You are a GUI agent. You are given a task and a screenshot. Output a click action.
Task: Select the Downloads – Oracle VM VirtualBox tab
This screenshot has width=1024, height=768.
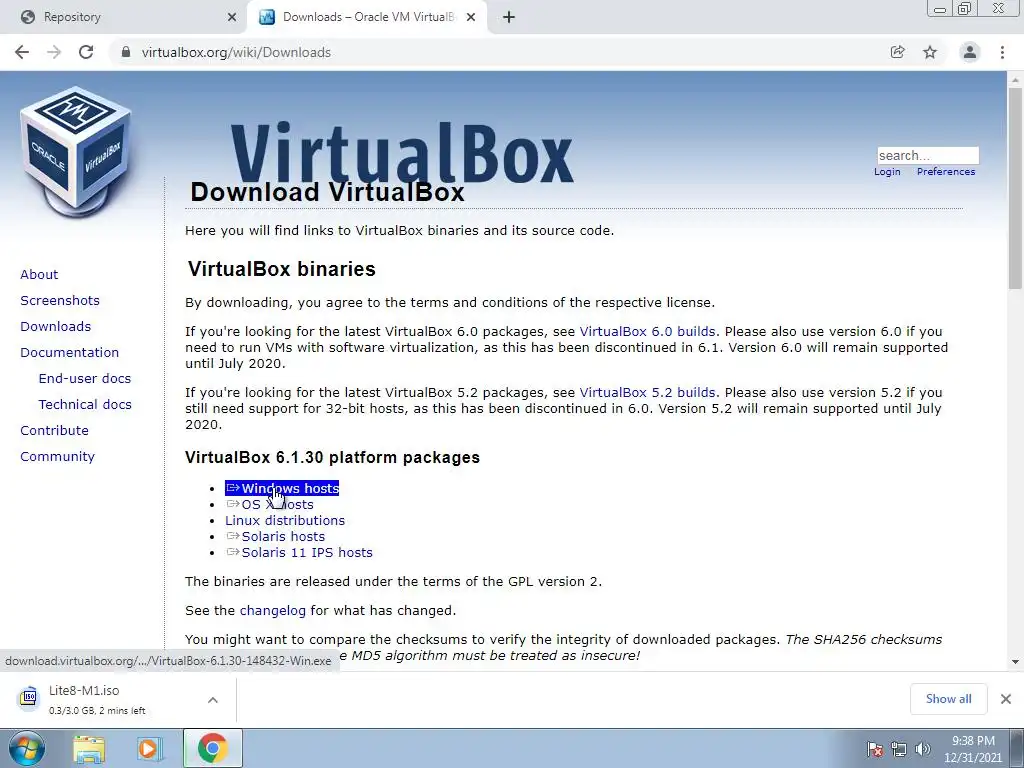[x=367, y=18]
